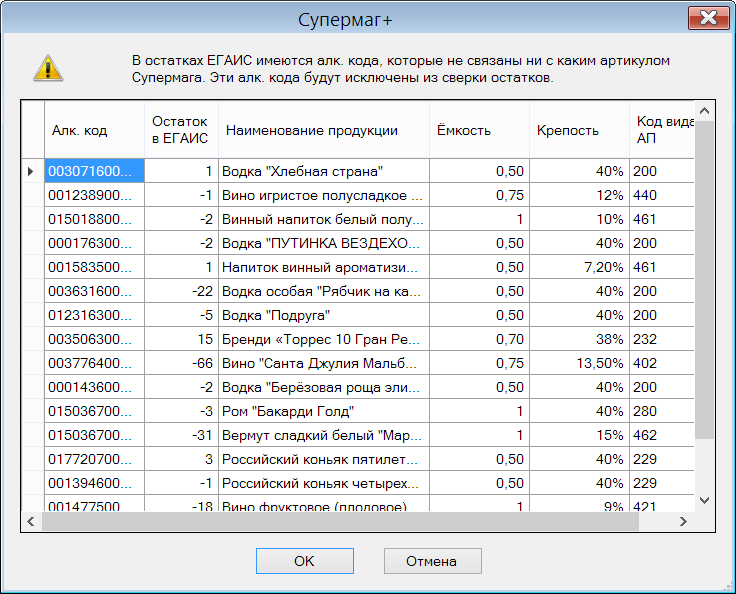Click the horizontal scrollbar right arrow

click(683, 521)
